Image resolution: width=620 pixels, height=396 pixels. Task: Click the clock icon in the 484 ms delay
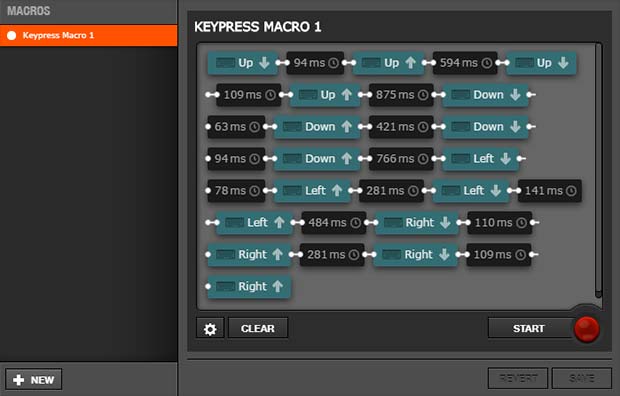[x=356, y=223]
